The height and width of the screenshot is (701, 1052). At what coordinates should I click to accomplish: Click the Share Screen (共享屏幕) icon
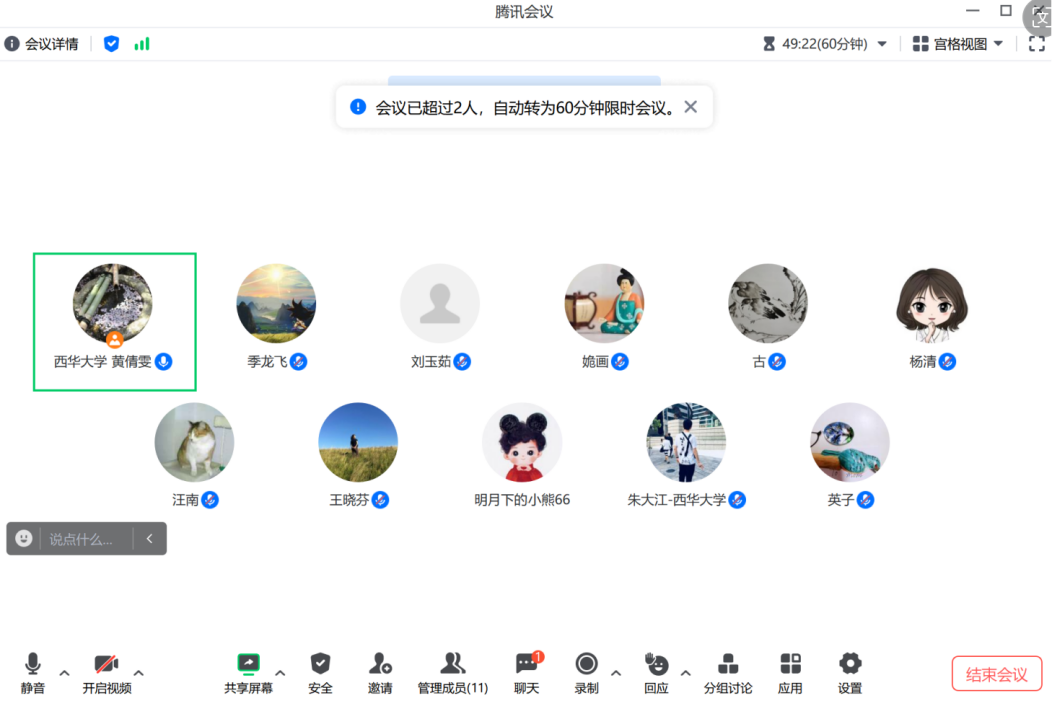tap(248, 664)
